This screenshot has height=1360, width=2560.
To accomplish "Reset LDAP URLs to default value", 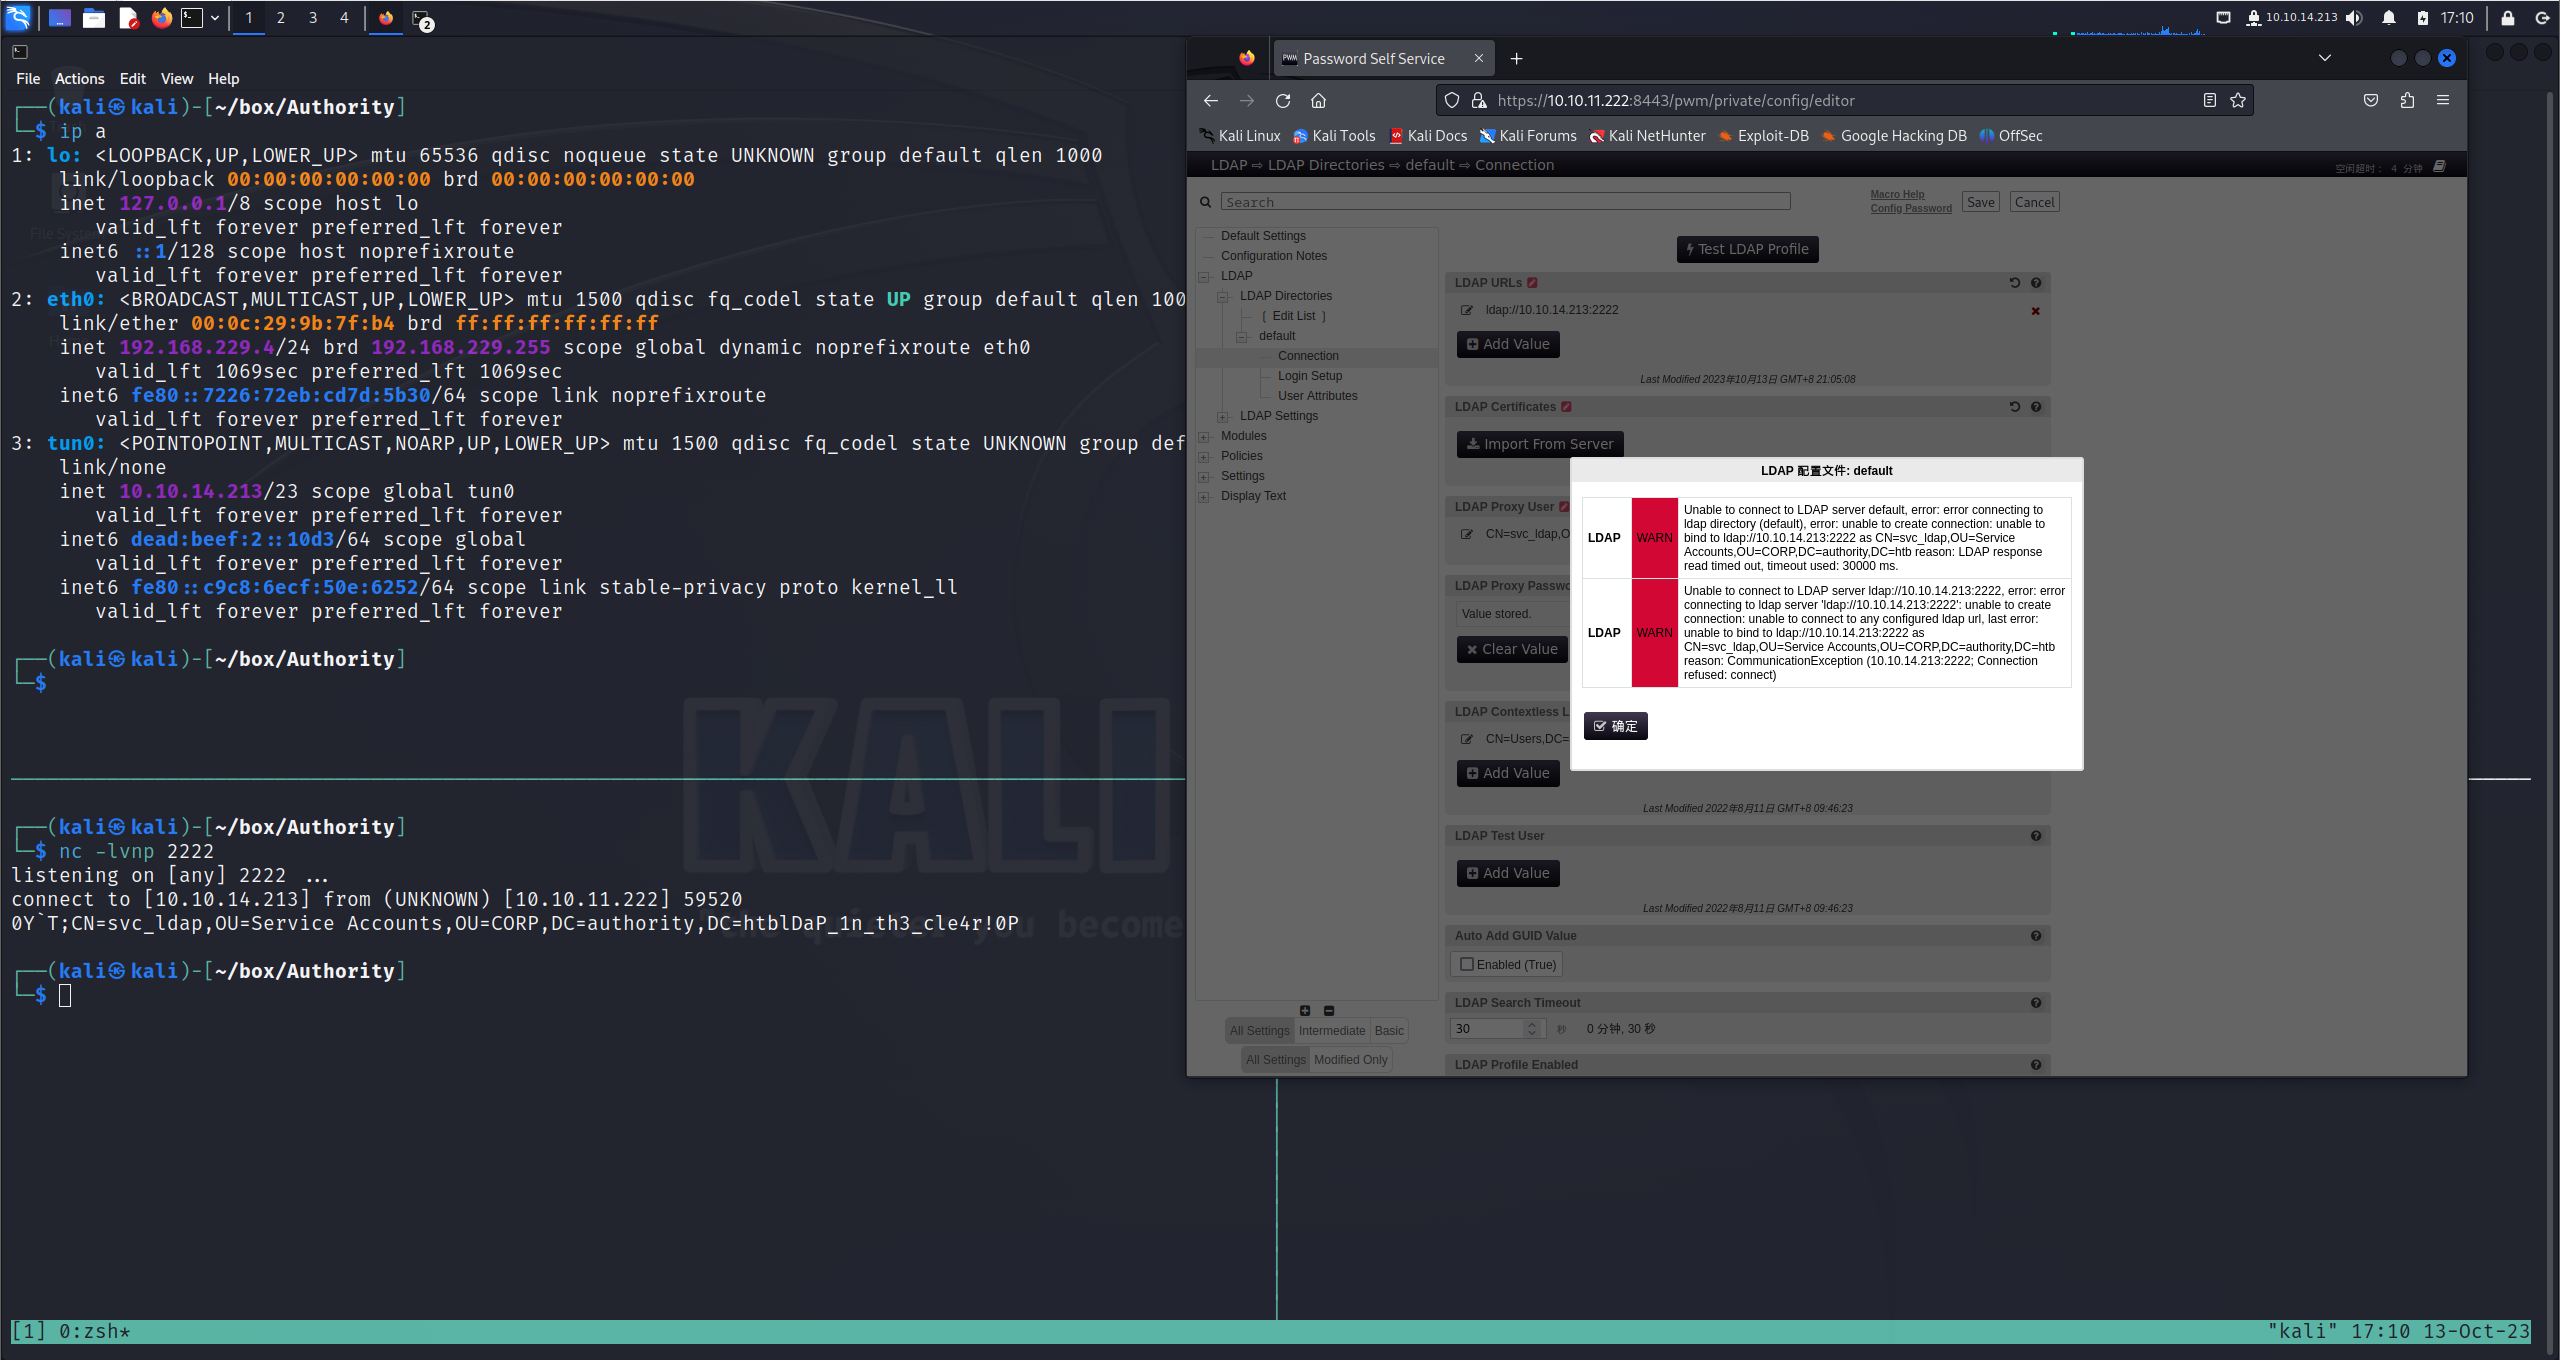I will (2015, 283).
